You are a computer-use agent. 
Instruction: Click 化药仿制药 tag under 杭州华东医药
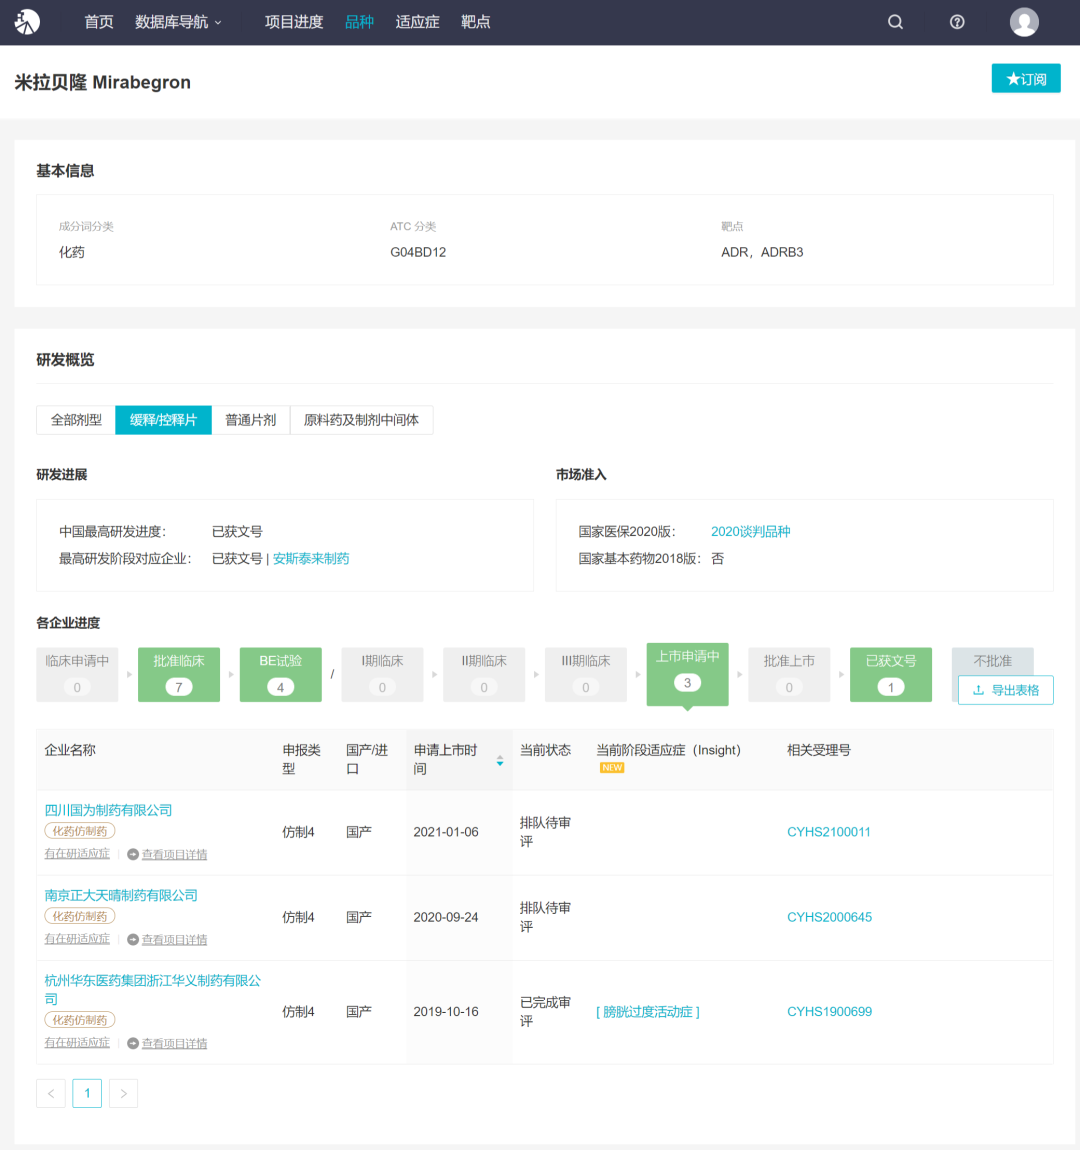(80, 1020)
